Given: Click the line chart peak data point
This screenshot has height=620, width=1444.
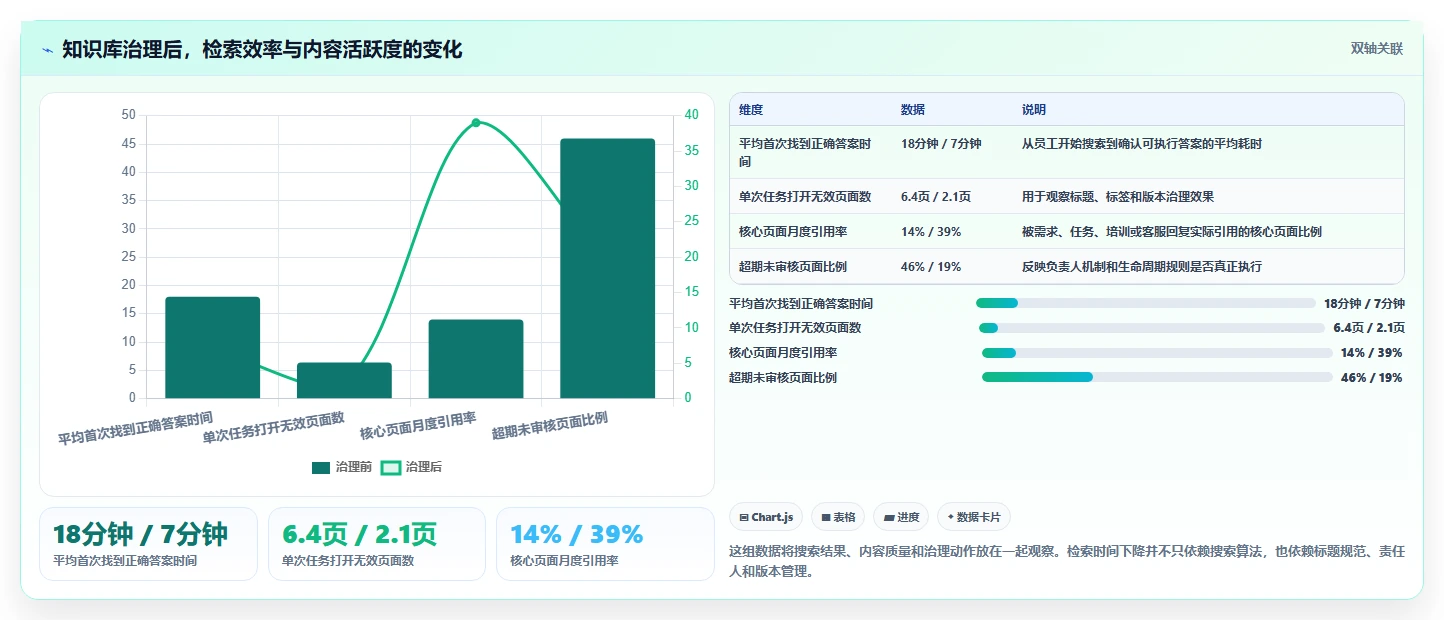Looking at the screenshot, I should point(476,123).
